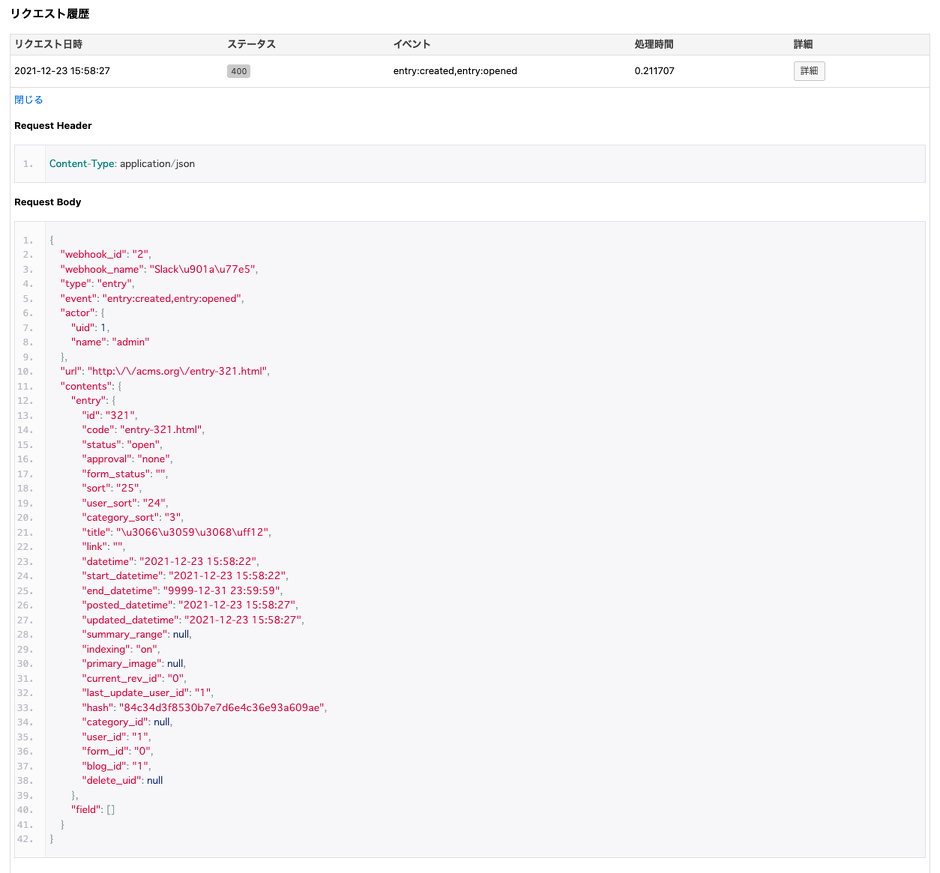Viewport: 940px width, 873px height.
Task: Click the リクエスト履歴 page heading
Action: [x=51, y=13]
